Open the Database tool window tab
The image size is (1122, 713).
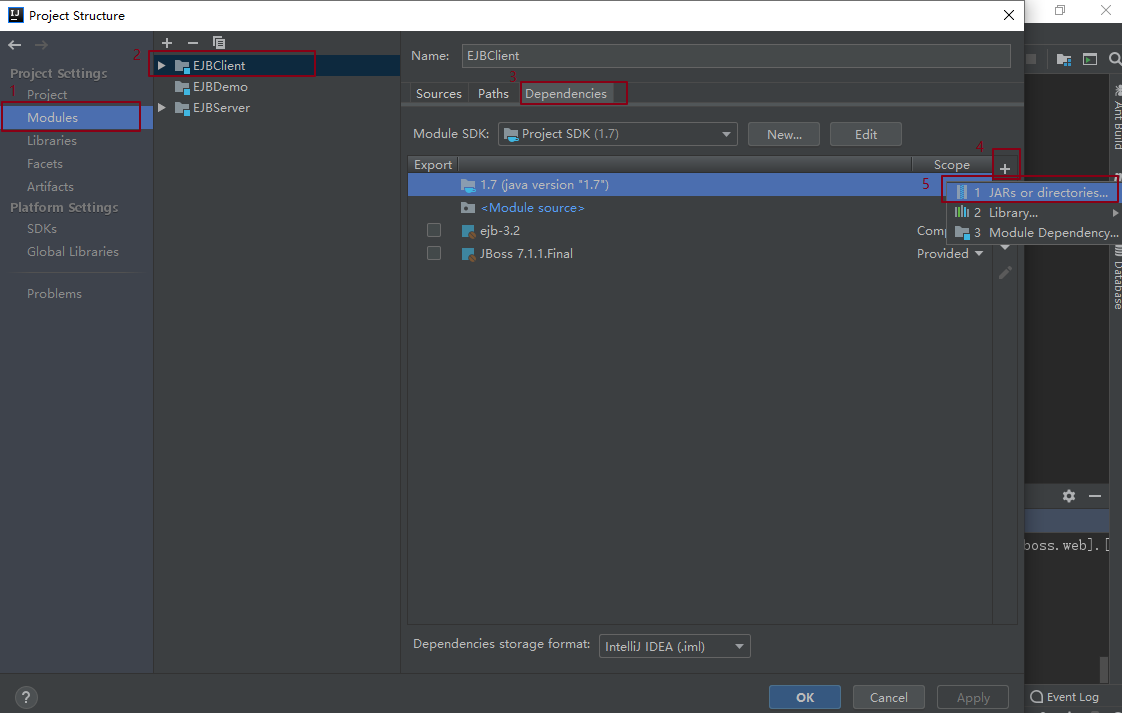click(x=1117, y=278)
